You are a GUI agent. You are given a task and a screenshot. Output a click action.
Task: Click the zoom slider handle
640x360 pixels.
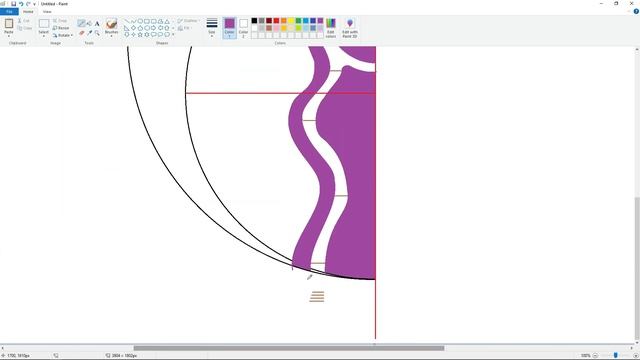[x=616, y=356]
